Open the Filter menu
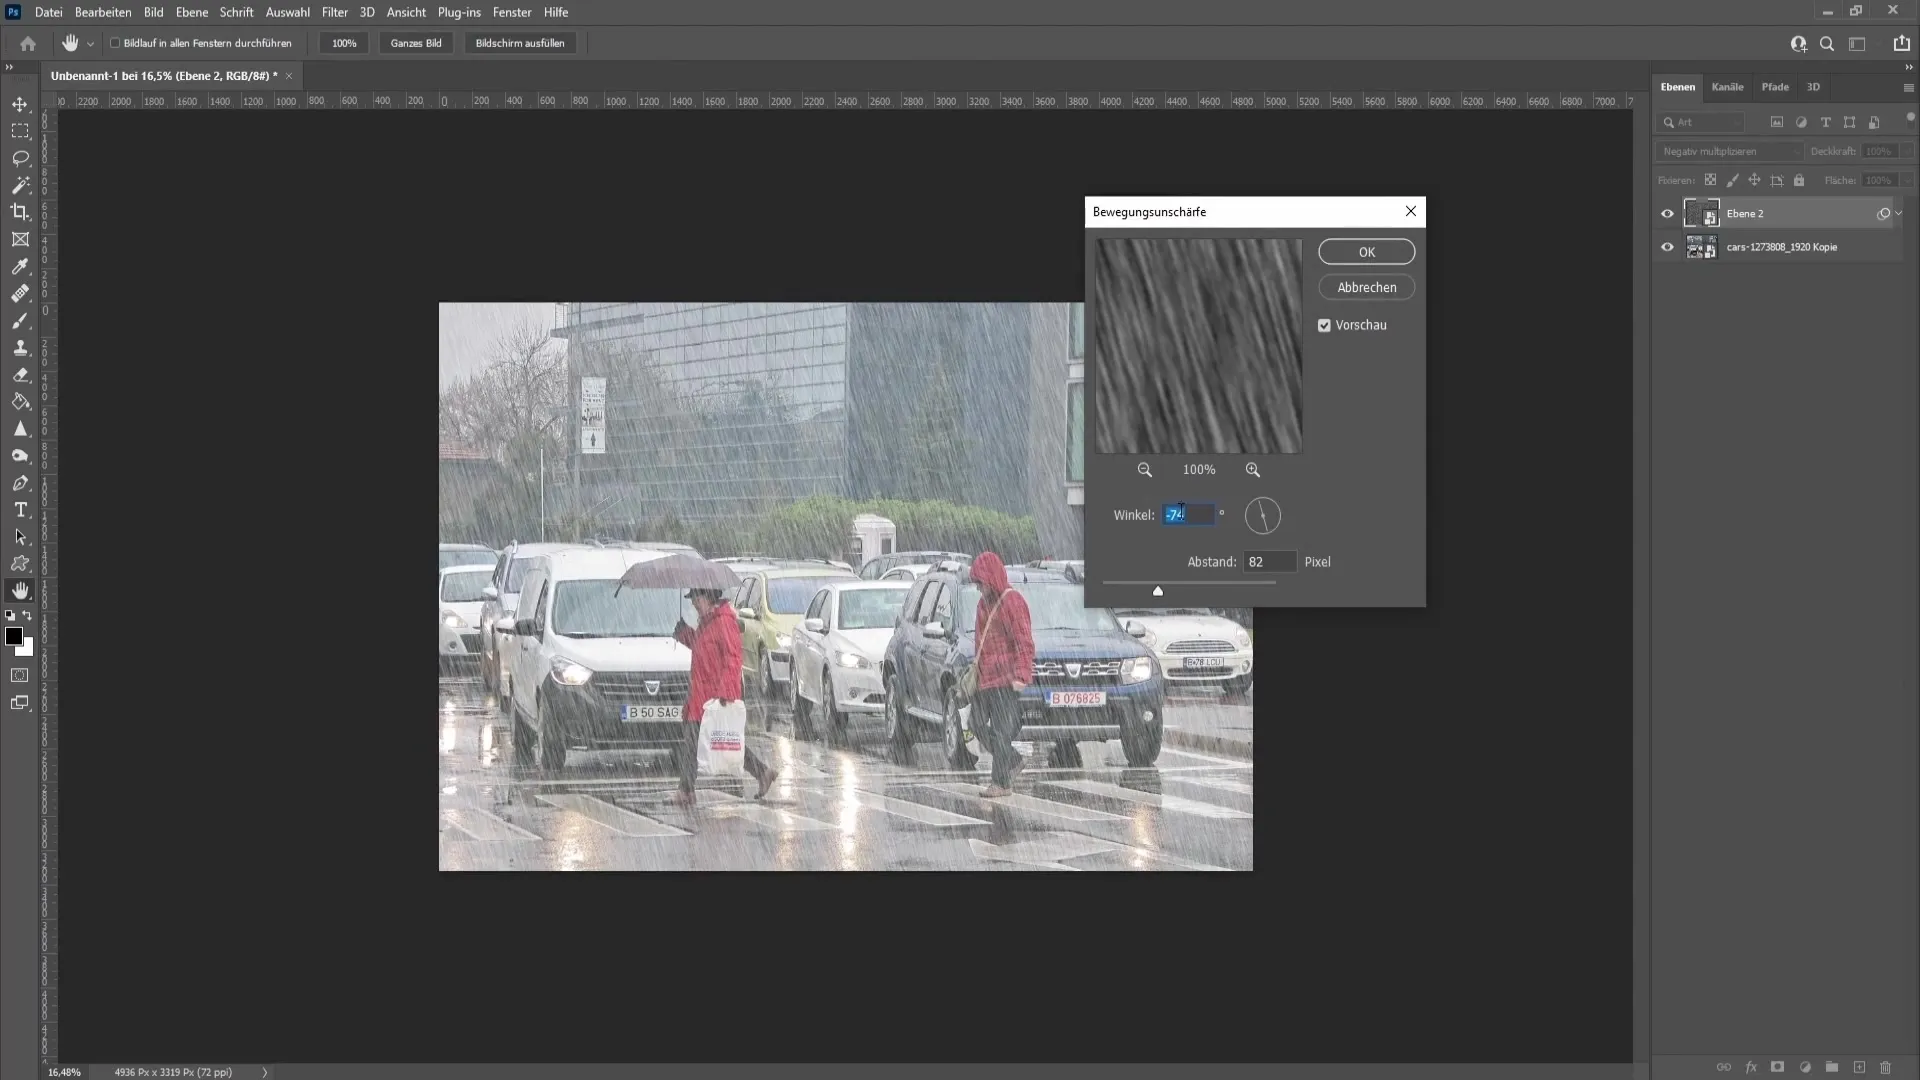Image resolution: width=1920 pixels, height=1080 pixels. (334, 12)
